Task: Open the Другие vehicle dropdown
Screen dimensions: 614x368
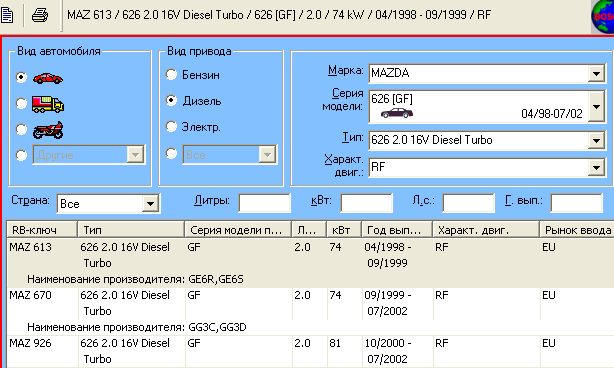Action: click(x=135, y=155)
